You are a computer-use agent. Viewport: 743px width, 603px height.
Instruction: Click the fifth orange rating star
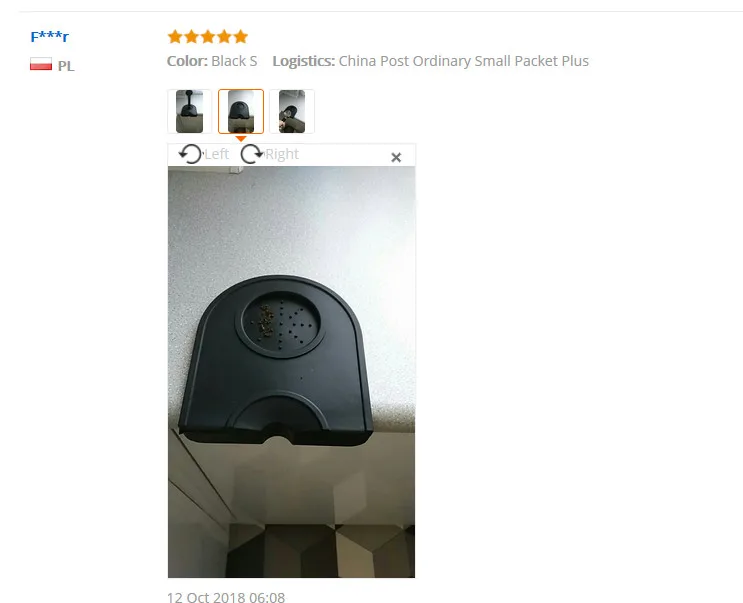(241, 36)
